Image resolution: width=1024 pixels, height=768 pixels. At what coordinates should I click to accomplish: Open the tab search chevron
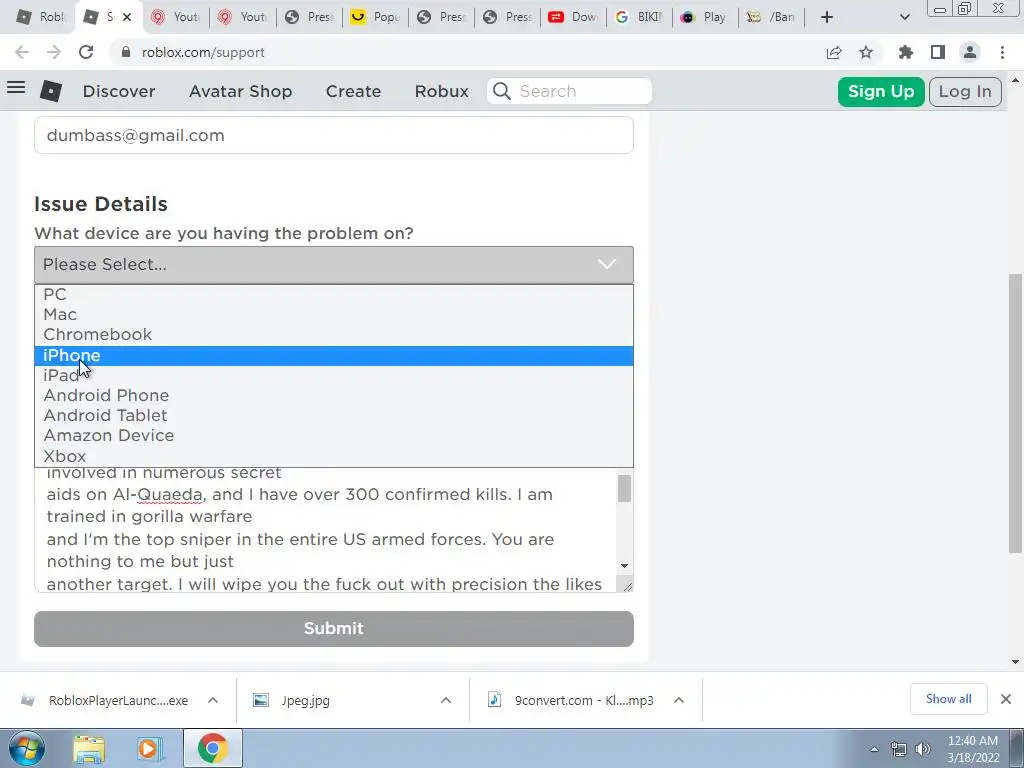point(904,17)
